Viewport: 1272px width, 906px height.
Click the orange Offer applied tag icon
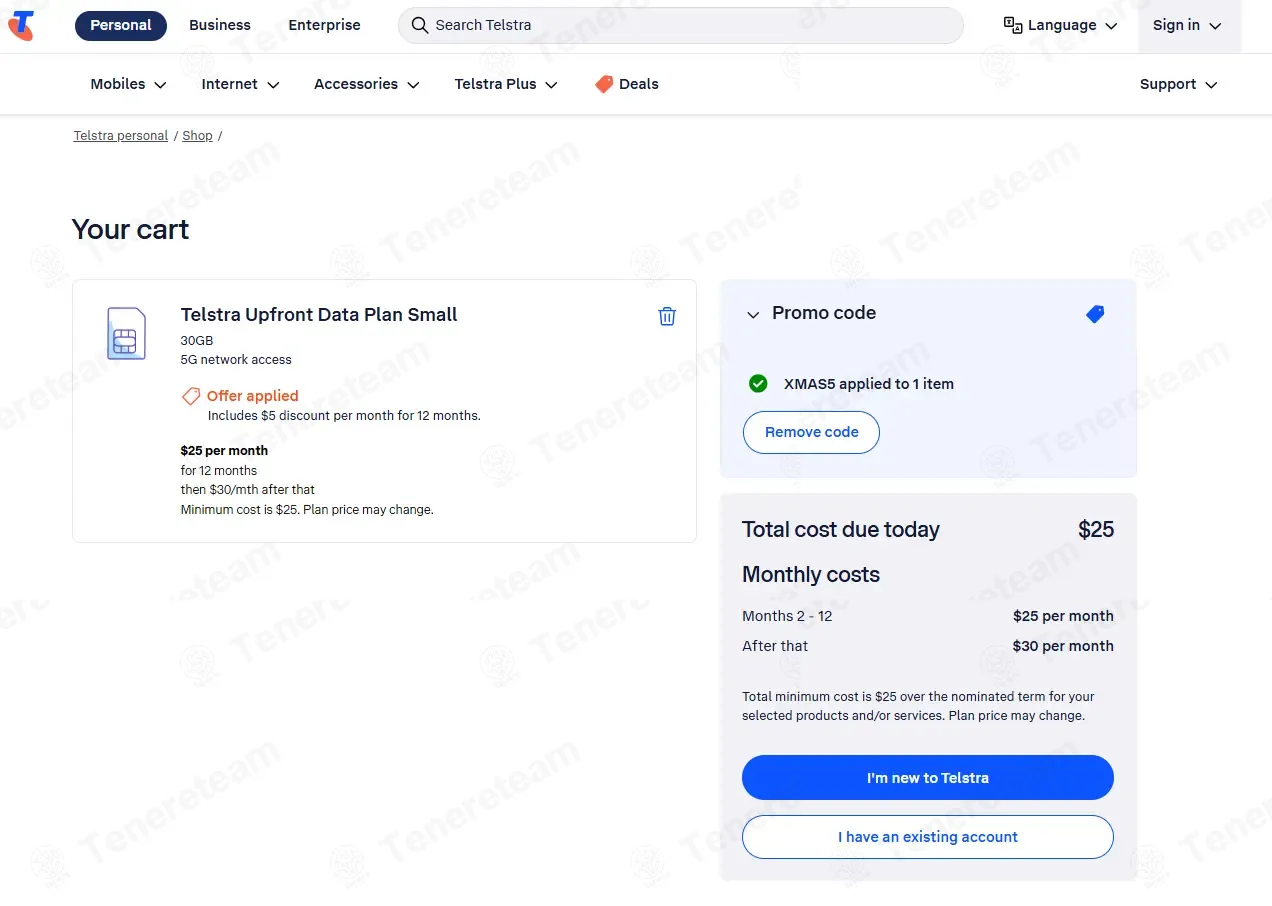pyautogui.click(x=190, y=396)
